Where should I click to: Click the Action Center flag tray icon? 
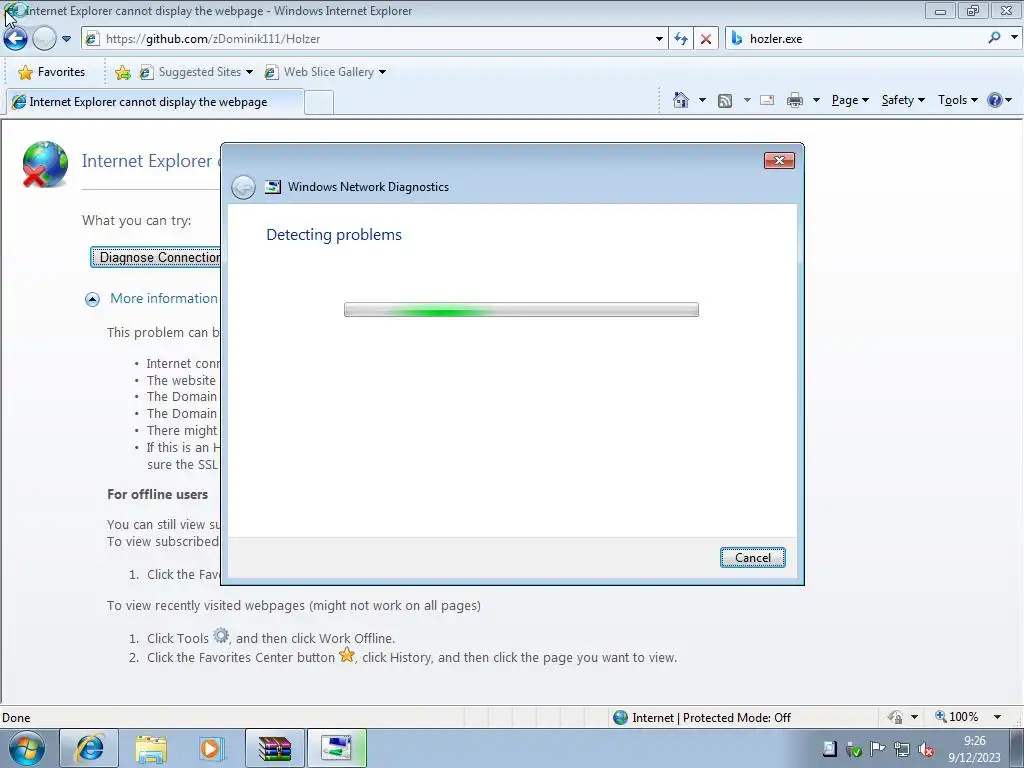[x=877, y=749]
